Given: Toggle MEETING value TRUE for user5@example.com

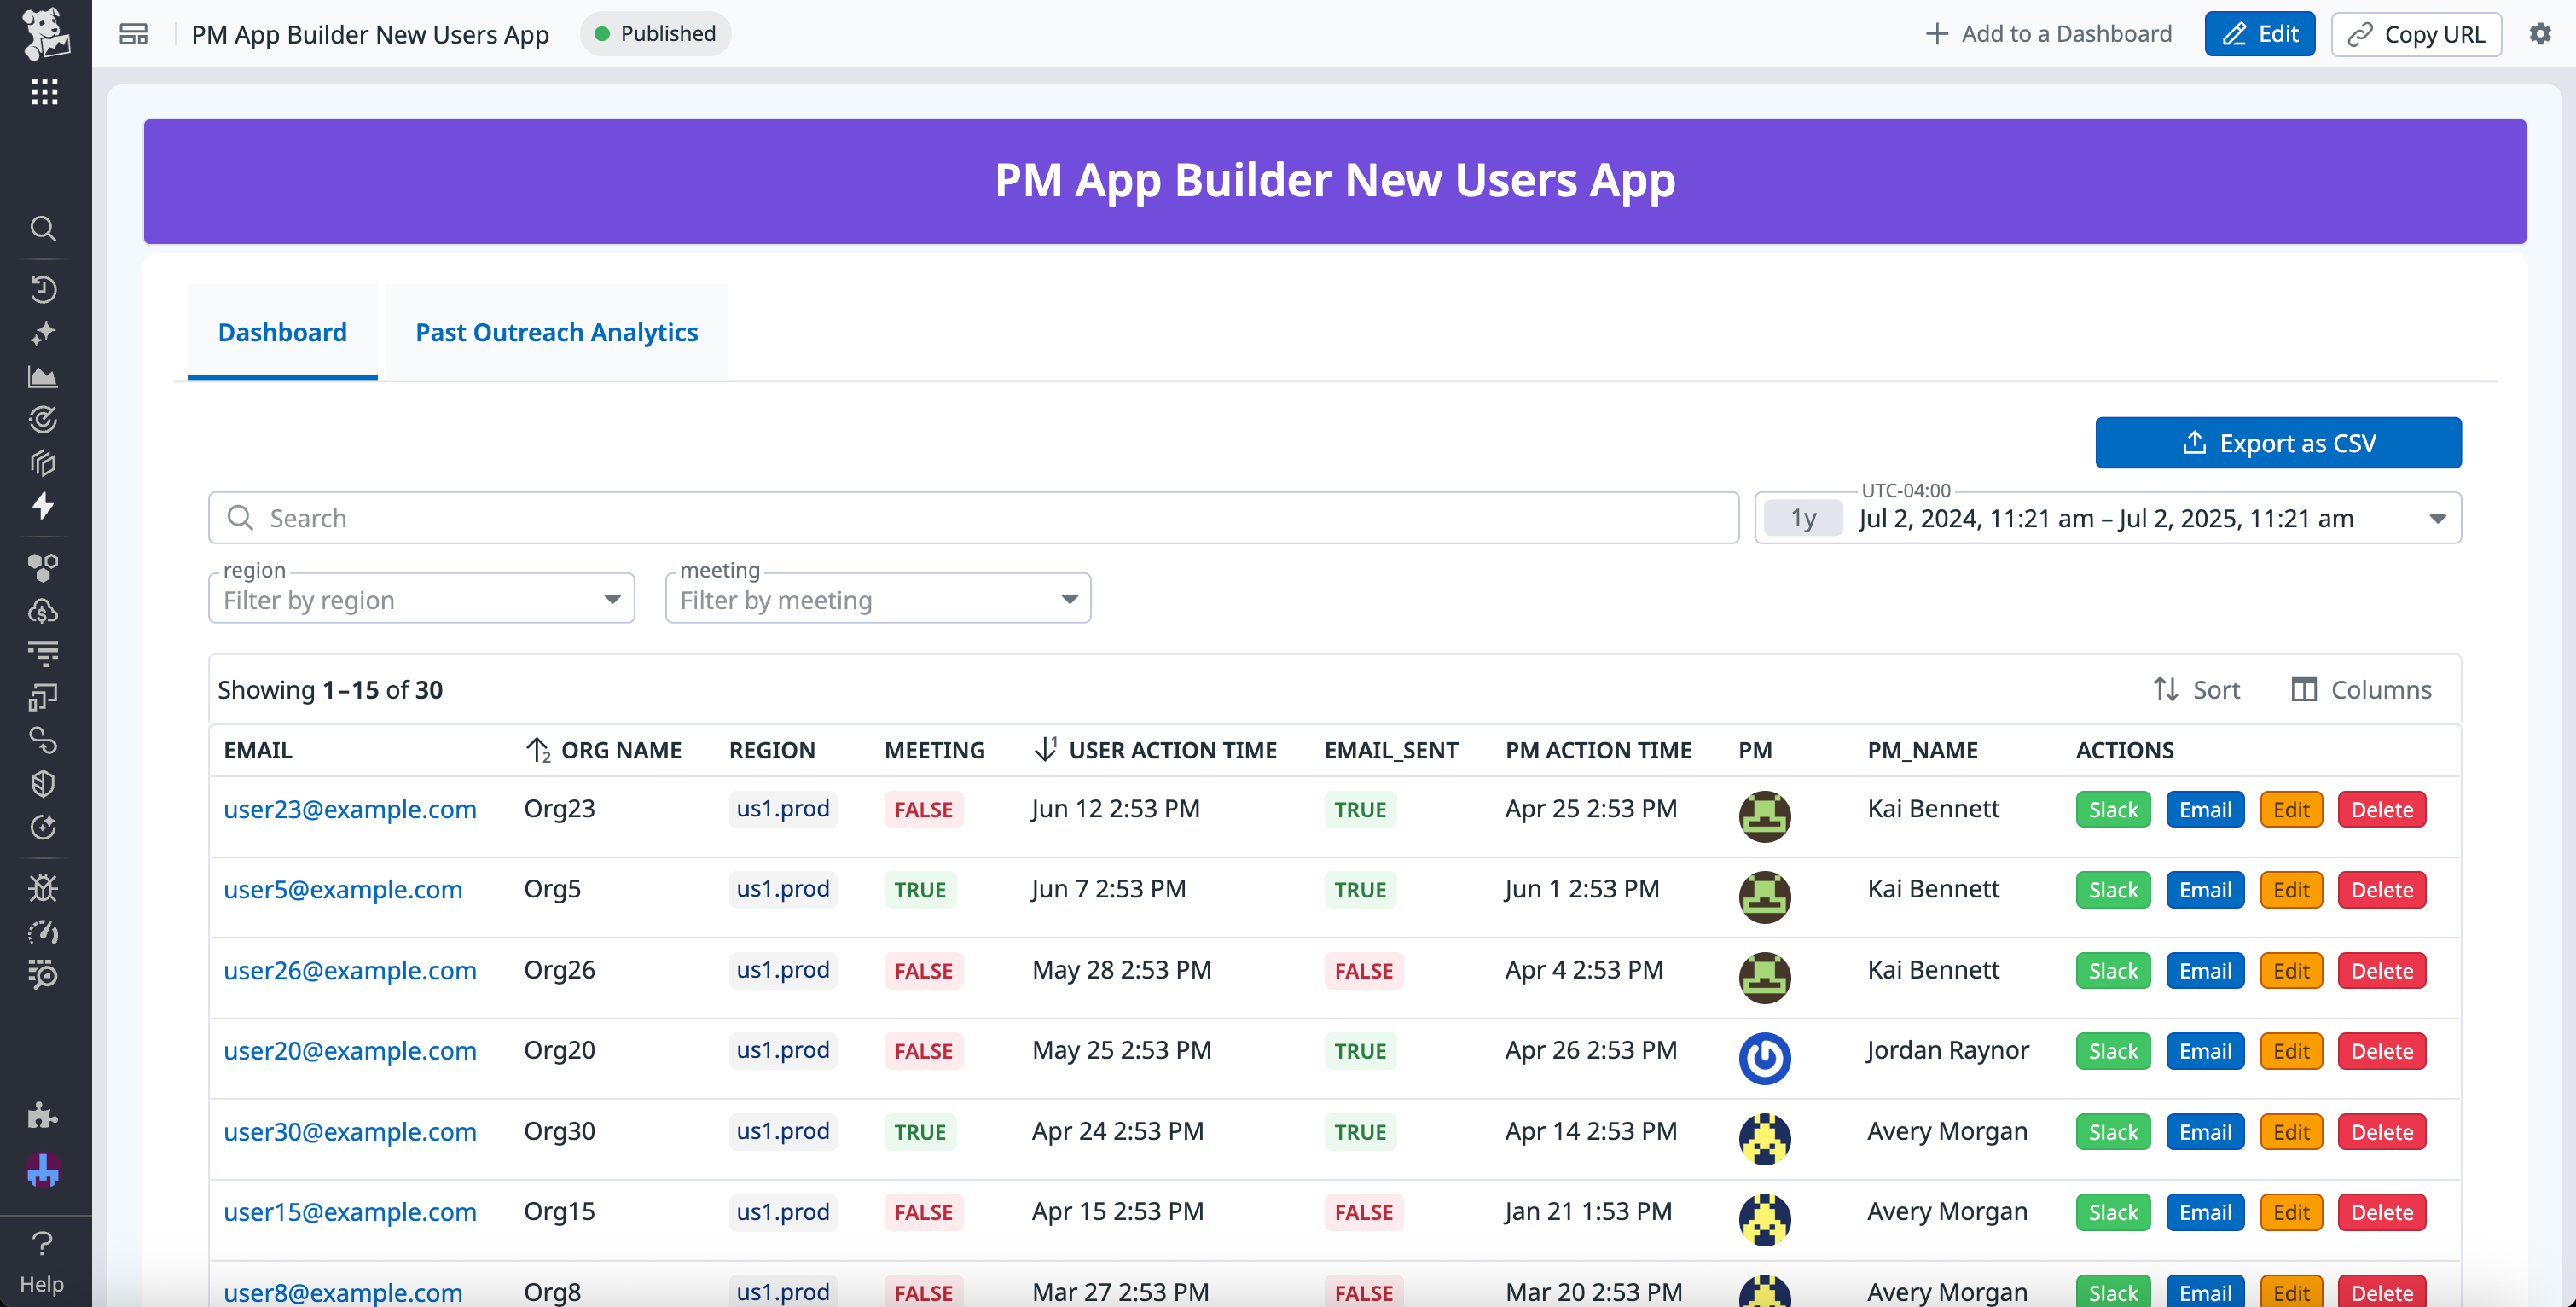Looking at the screenshot, I should [x=919, y=889].
